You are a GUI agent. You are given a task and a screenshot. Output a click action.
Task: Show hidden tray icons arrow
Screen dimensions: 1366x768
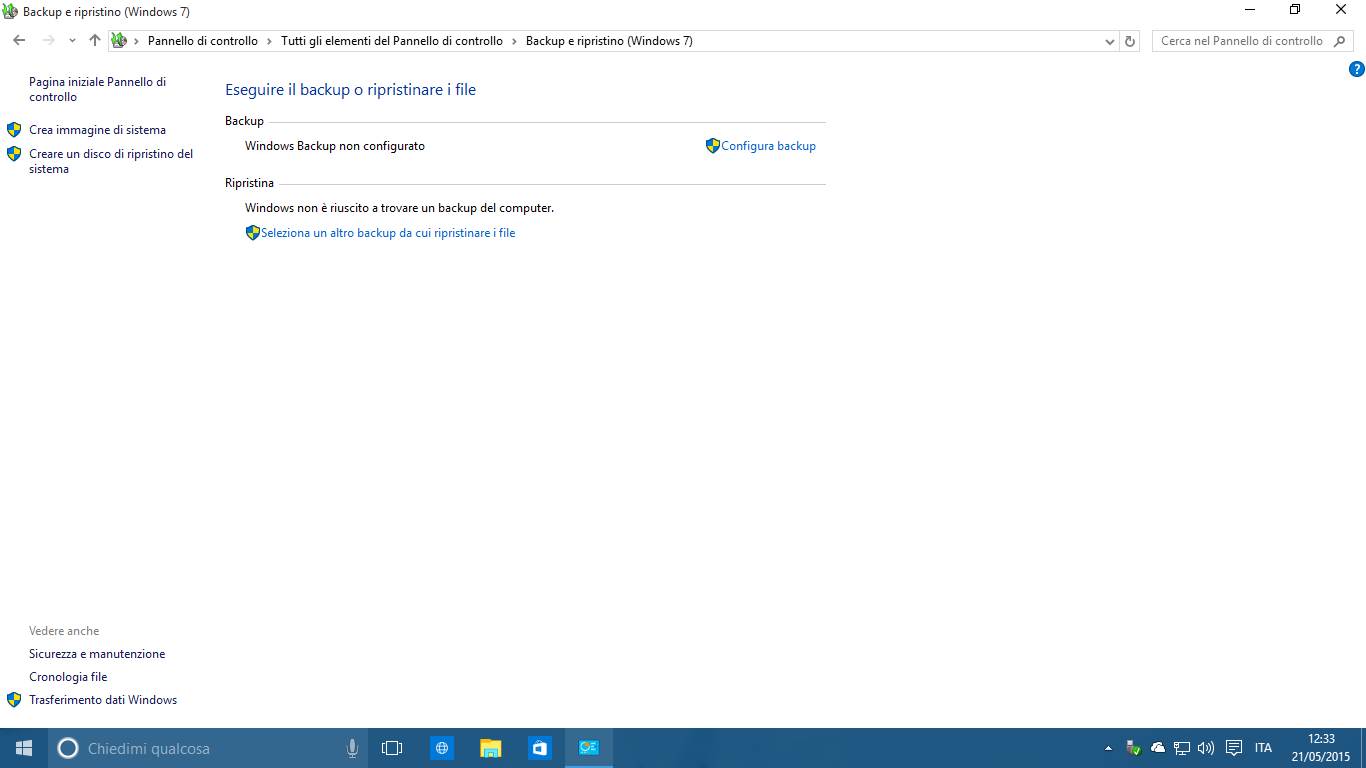(1108, 748)
